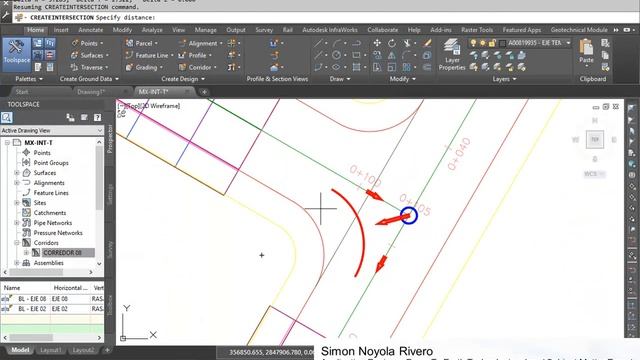Open the Settings side tab in Toolspace
640x360 pixels.
[110, 194]
